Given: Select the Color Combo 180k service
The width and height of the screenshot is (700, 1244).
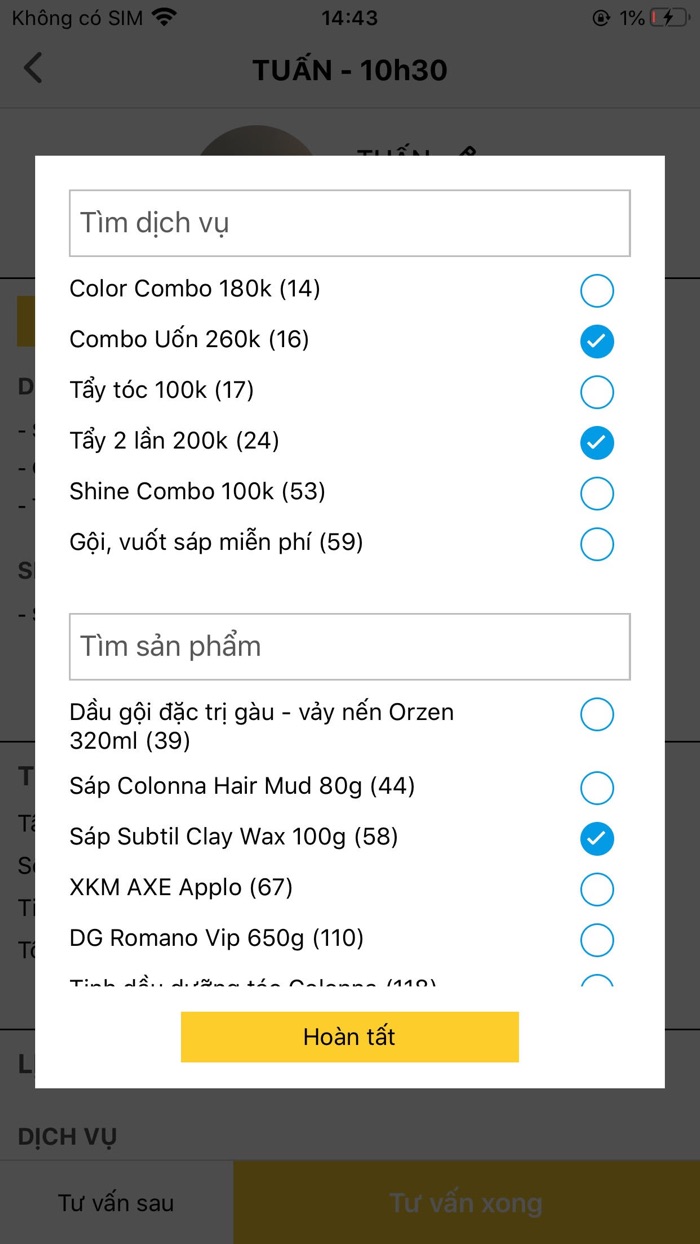Looking at the screenshot, I should tap(596, 290).
